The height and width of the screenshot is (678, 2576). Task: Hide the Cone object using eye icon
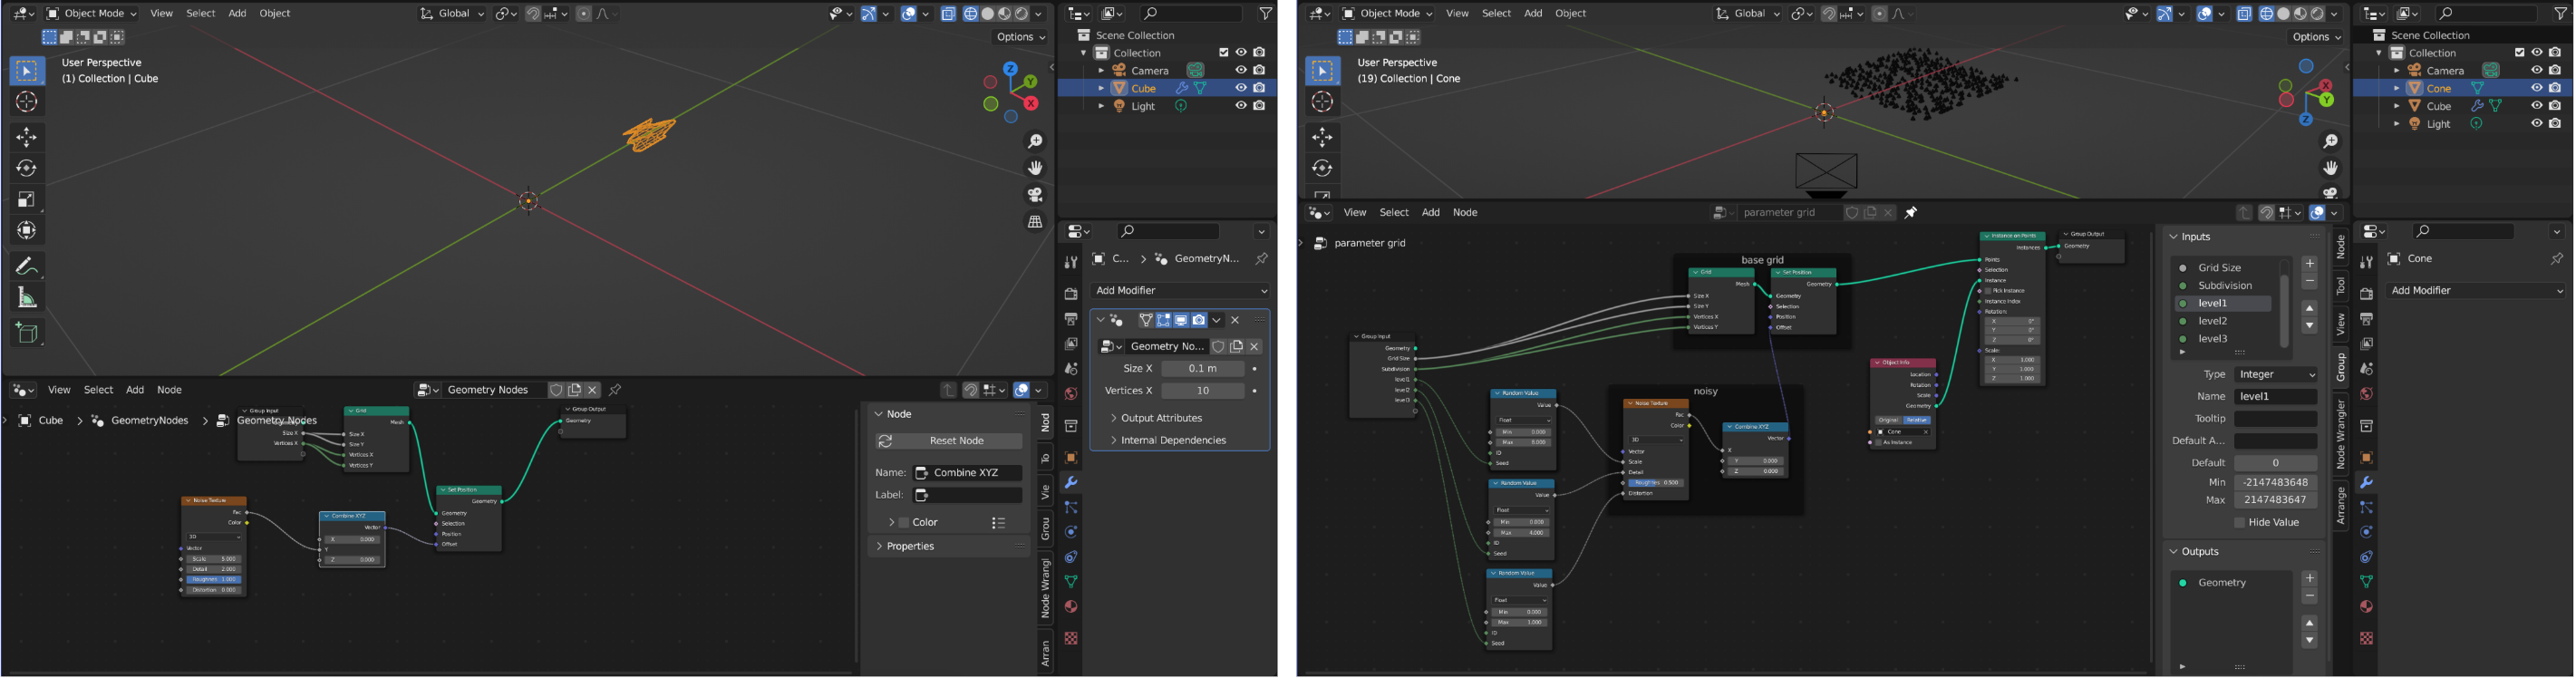[x=2536, y=89]
